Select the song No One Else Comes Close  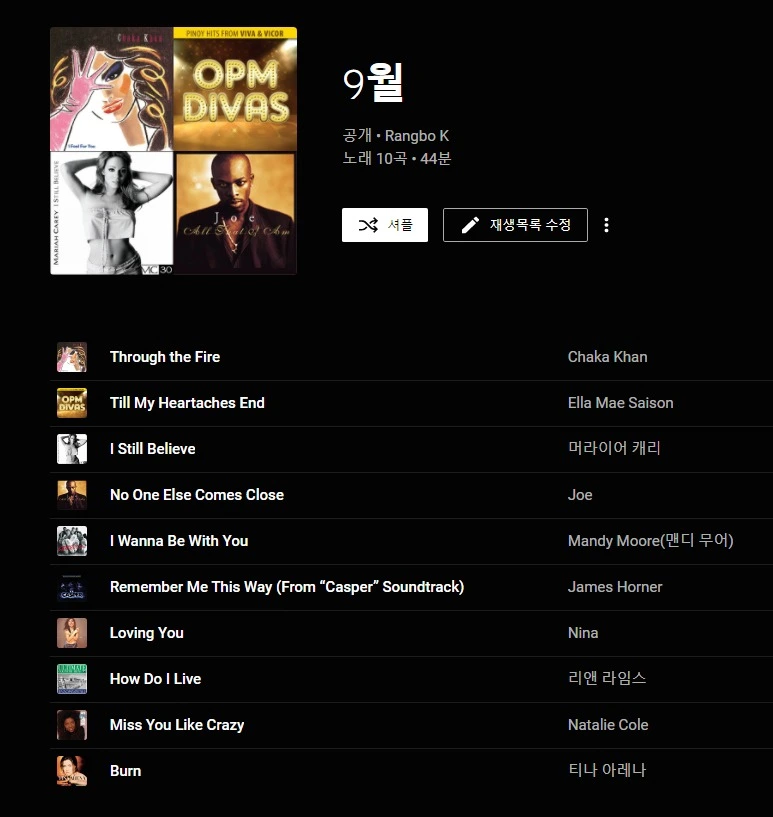point(197,494)
